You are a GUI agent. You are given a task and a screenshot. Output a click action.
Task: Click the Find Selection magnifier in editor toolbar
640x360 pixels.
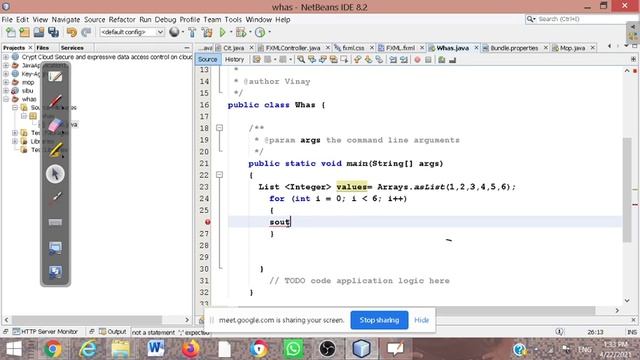tap(301, 60)
